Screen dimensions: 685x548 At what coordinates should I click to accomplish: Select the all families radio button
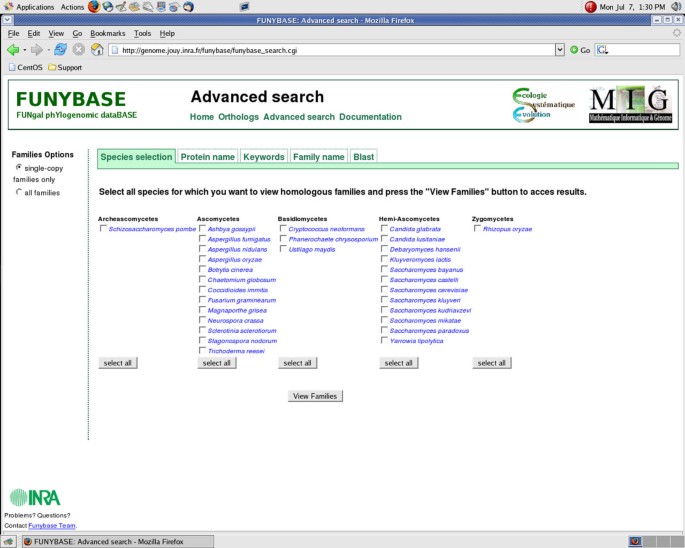click(x=19, y=192)
